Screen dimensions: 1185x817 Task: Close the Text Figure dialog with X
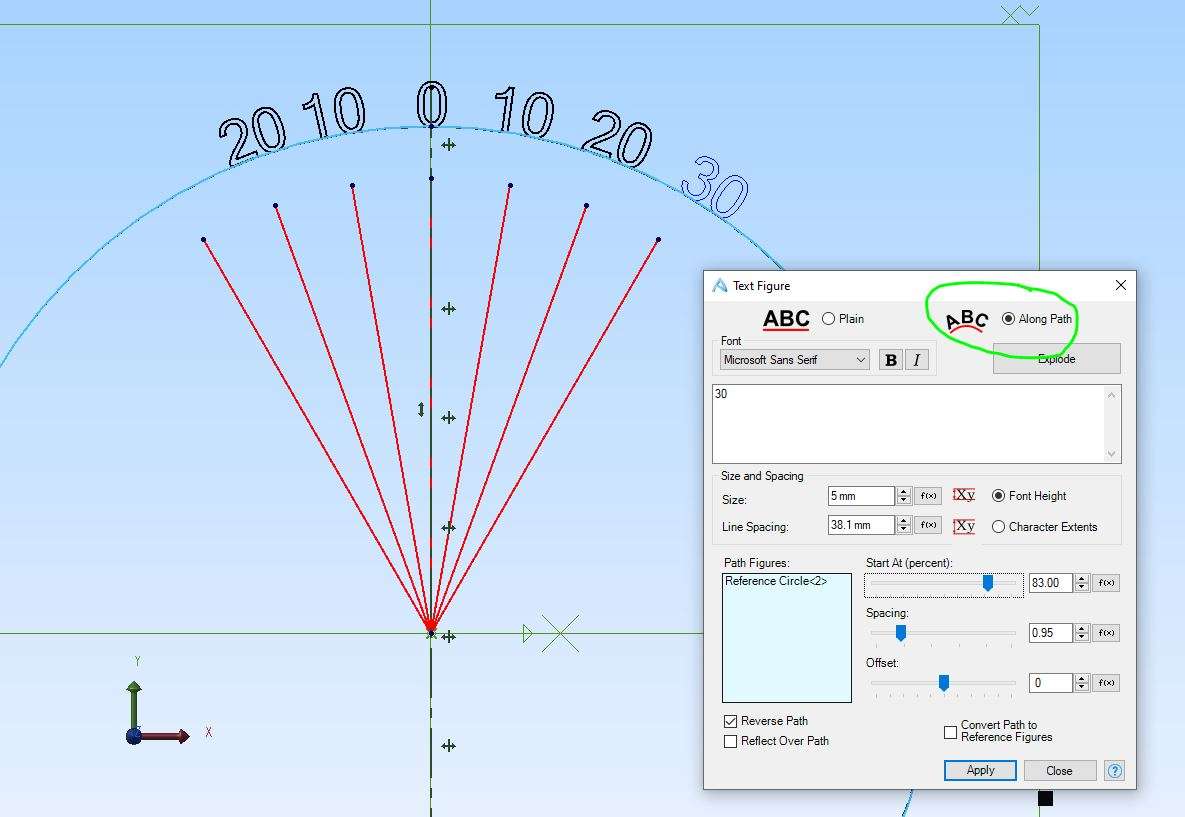click(x=1121, y=285)
